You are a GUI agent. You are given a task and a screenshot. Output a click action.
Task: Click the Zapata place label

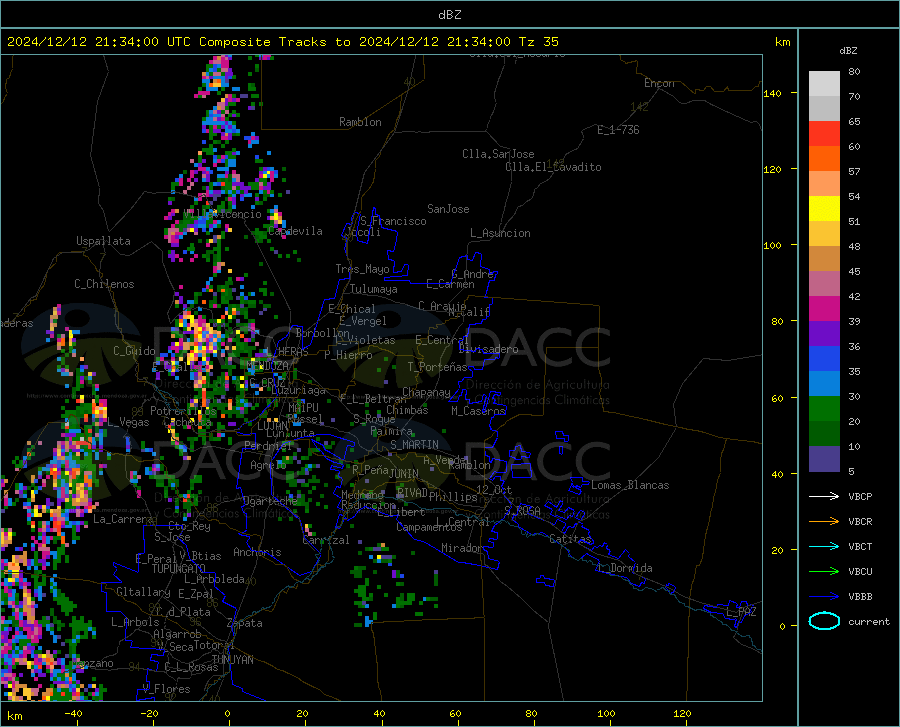click(x=245, y=623)
